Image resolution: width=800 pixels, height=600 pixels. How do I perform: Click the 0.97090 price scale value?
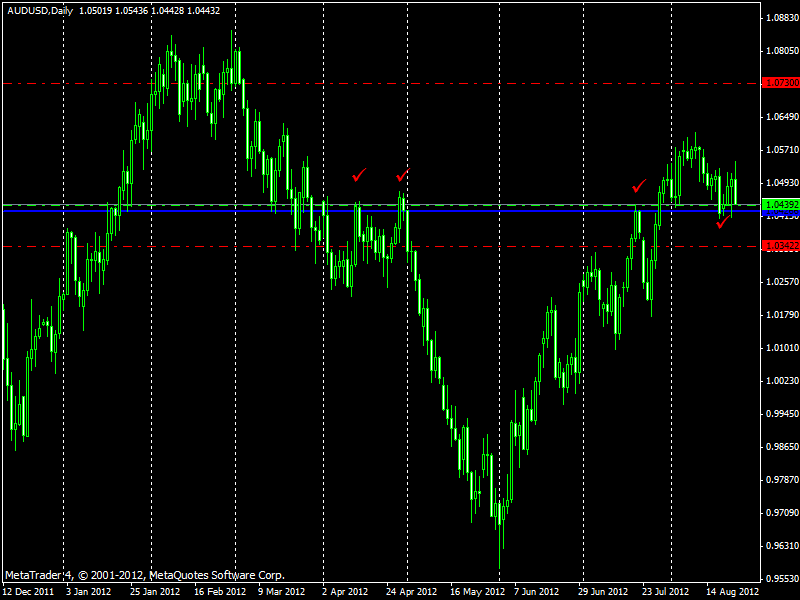(x=779, y=513)
